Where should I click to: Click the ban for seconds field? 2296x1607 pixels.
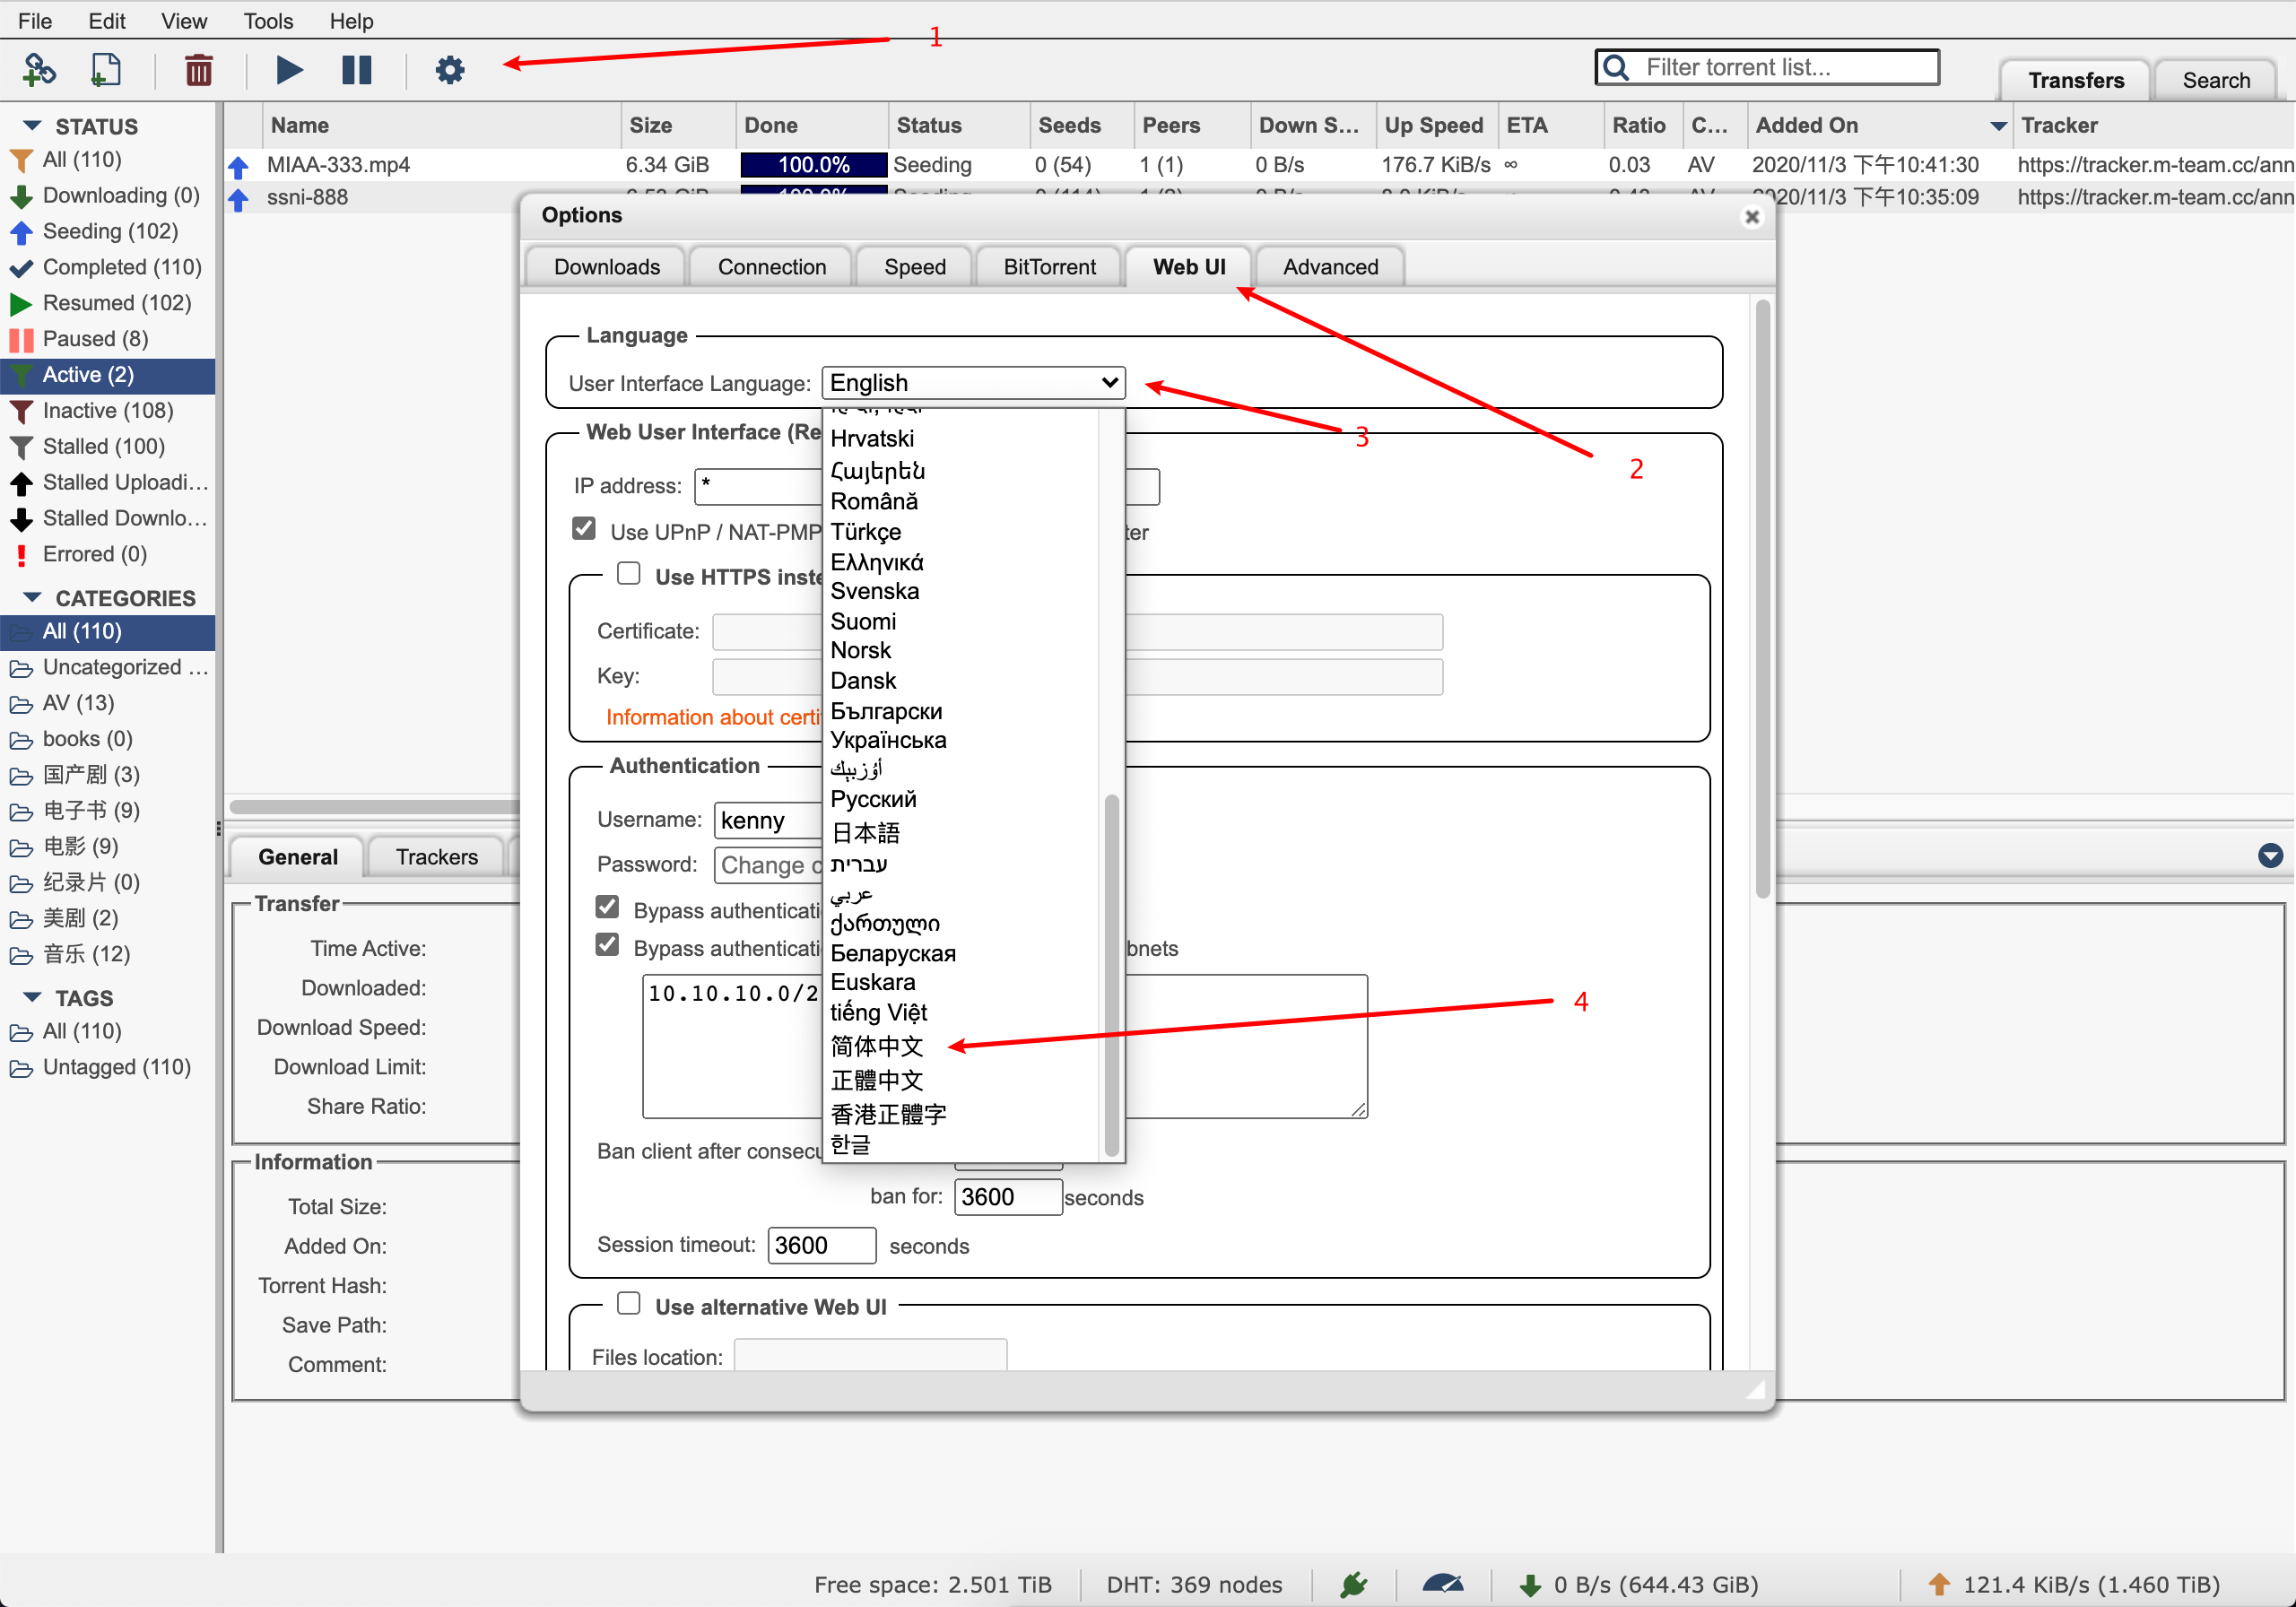point(1008,1197)
